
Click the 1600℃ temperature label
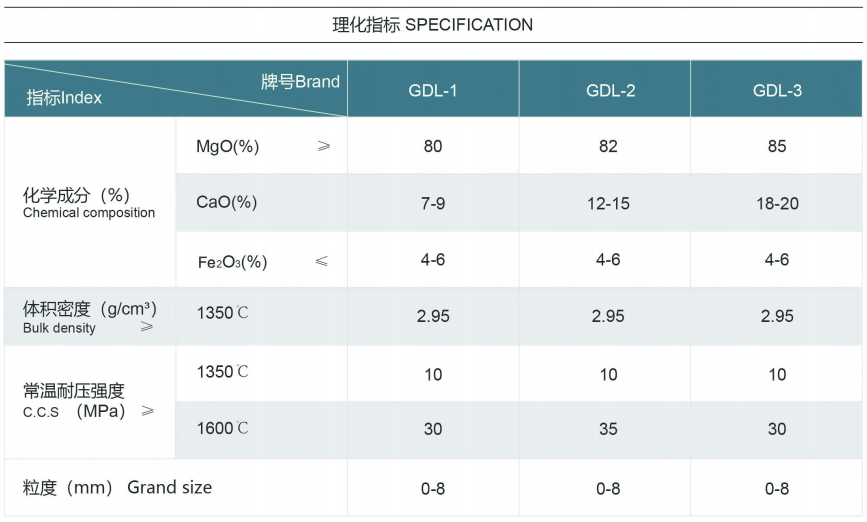(222, 429)
